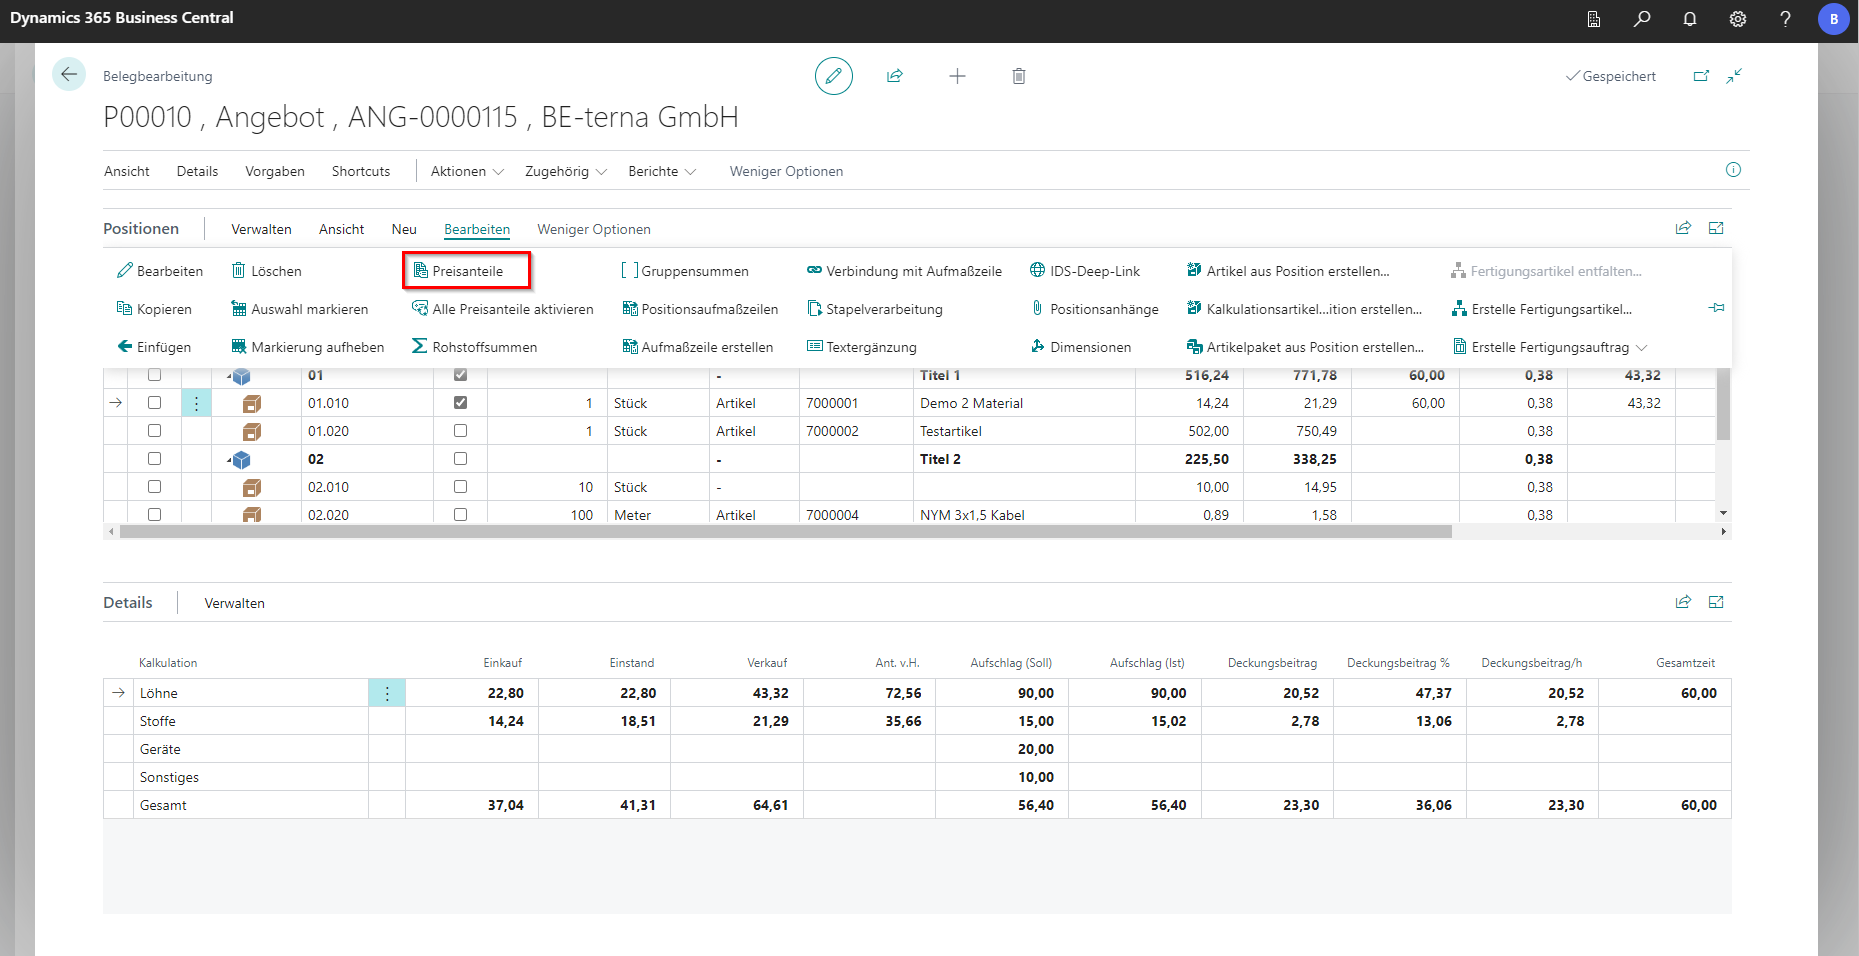This screenshot has height=956, width=1859.
Task: Collapse the page with the diagonal arrows icon
Action: 1735,76
